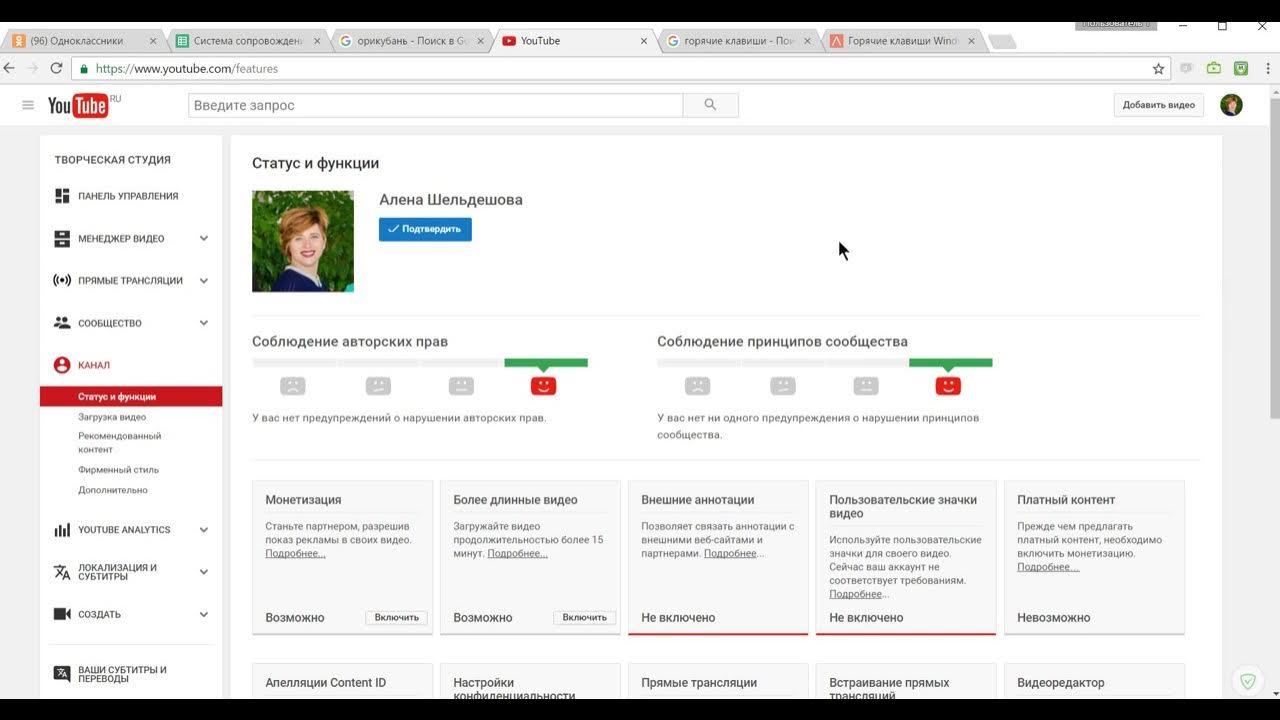Click the Локализация и субтитры translate icon
The width and height of the screenshot is (1280, 720).
(62, 572)
